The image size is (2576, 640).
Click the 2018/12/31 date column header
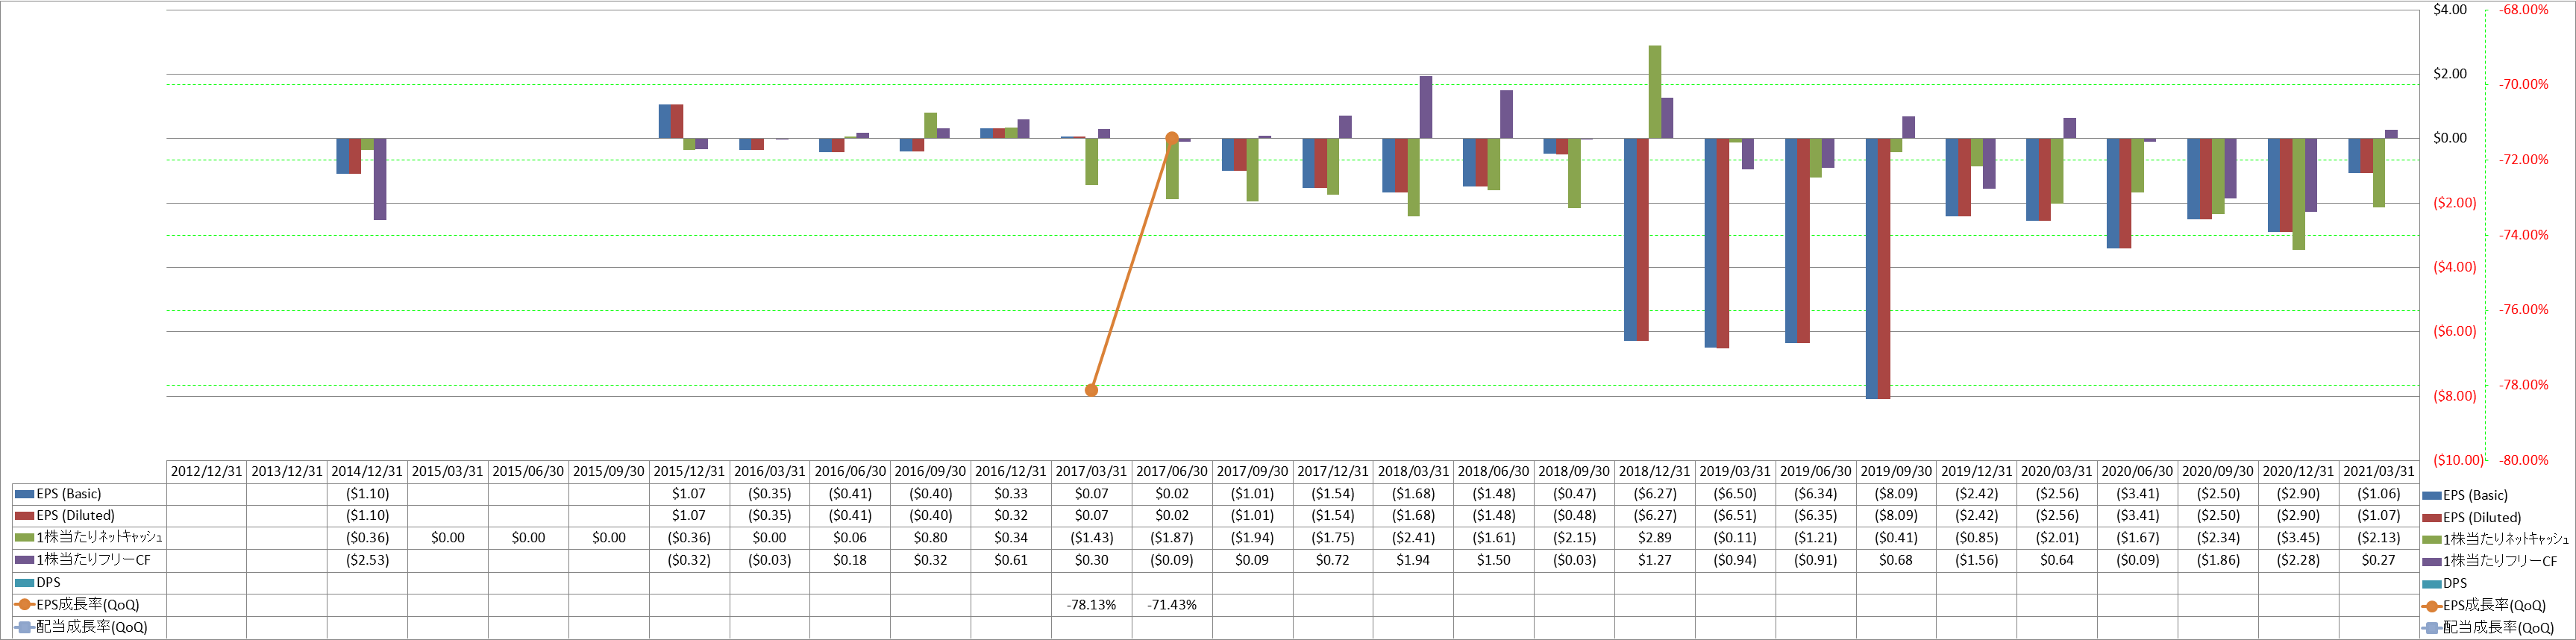pyautogui.click(x=1654, y=471)
